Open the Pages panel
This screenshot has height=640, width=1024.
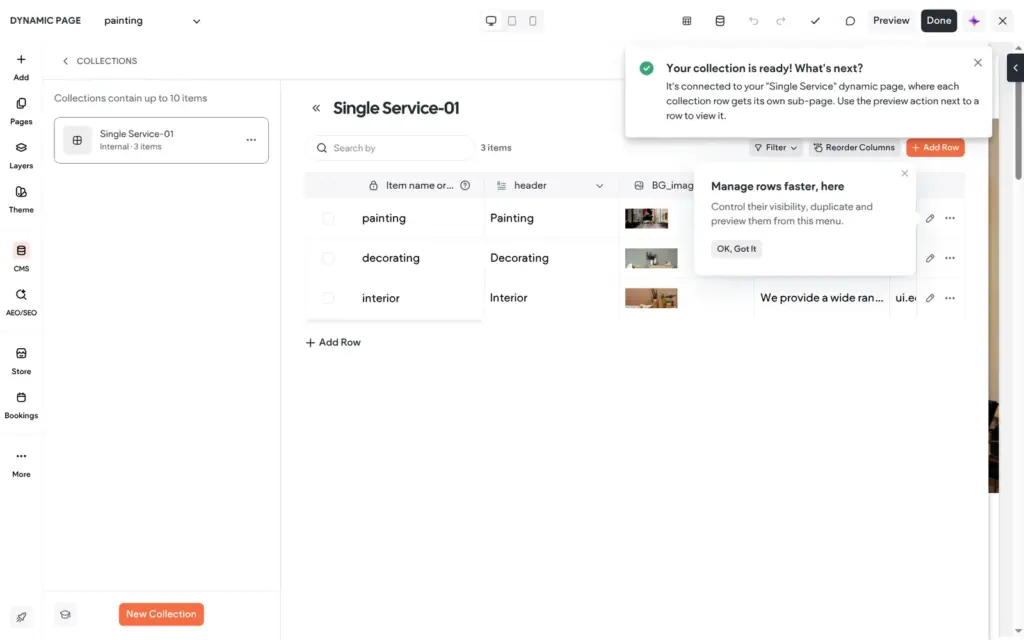(x=21, y=112)
